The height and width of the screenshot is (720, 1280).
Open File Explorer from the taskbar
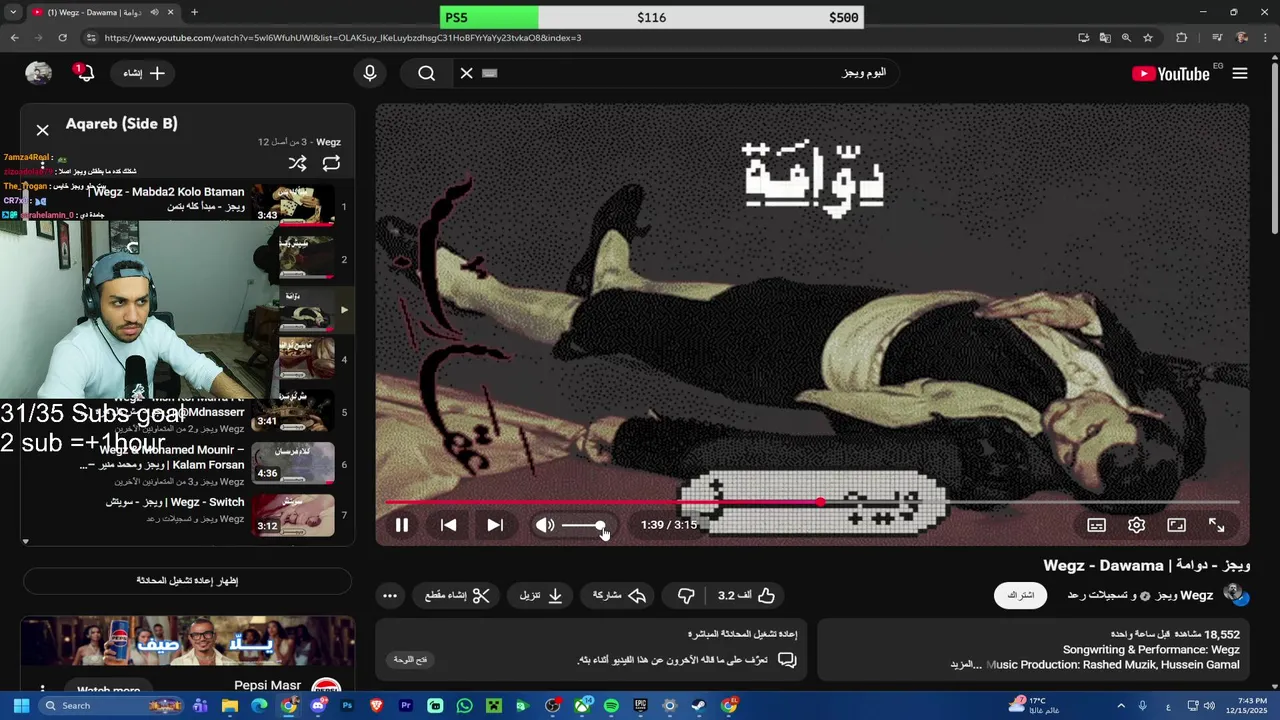coord(229,706)
